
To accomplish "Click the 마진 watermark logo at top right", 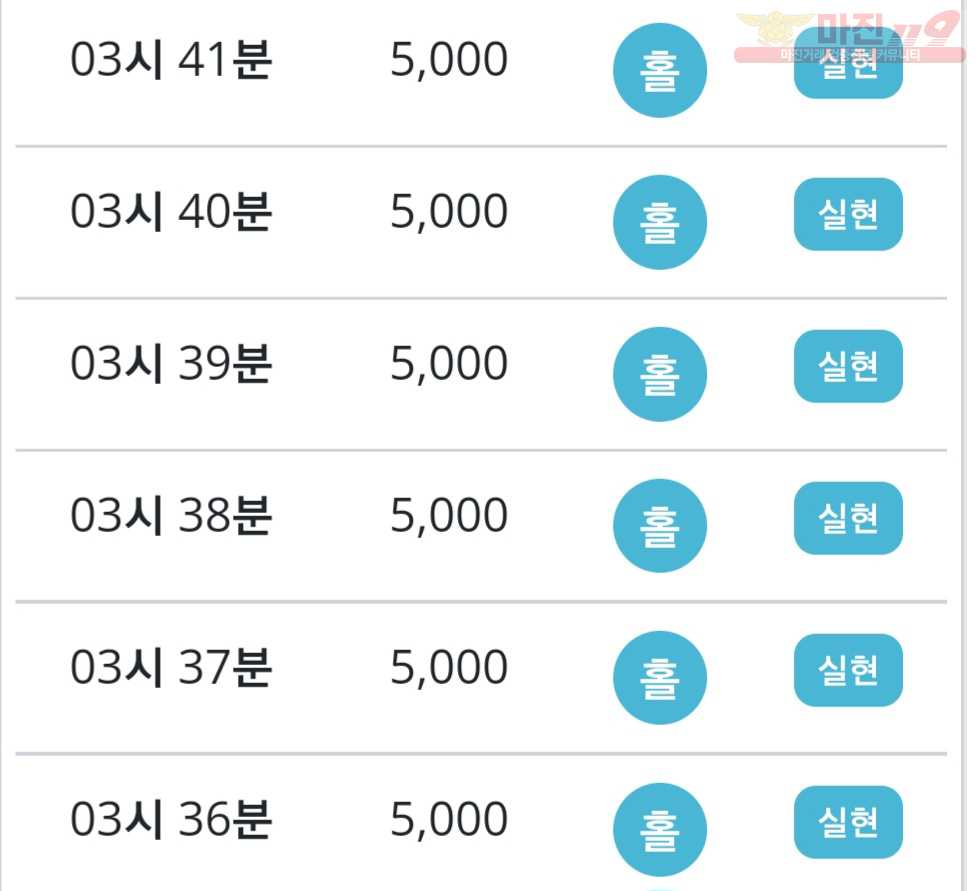I will [850, 36].
